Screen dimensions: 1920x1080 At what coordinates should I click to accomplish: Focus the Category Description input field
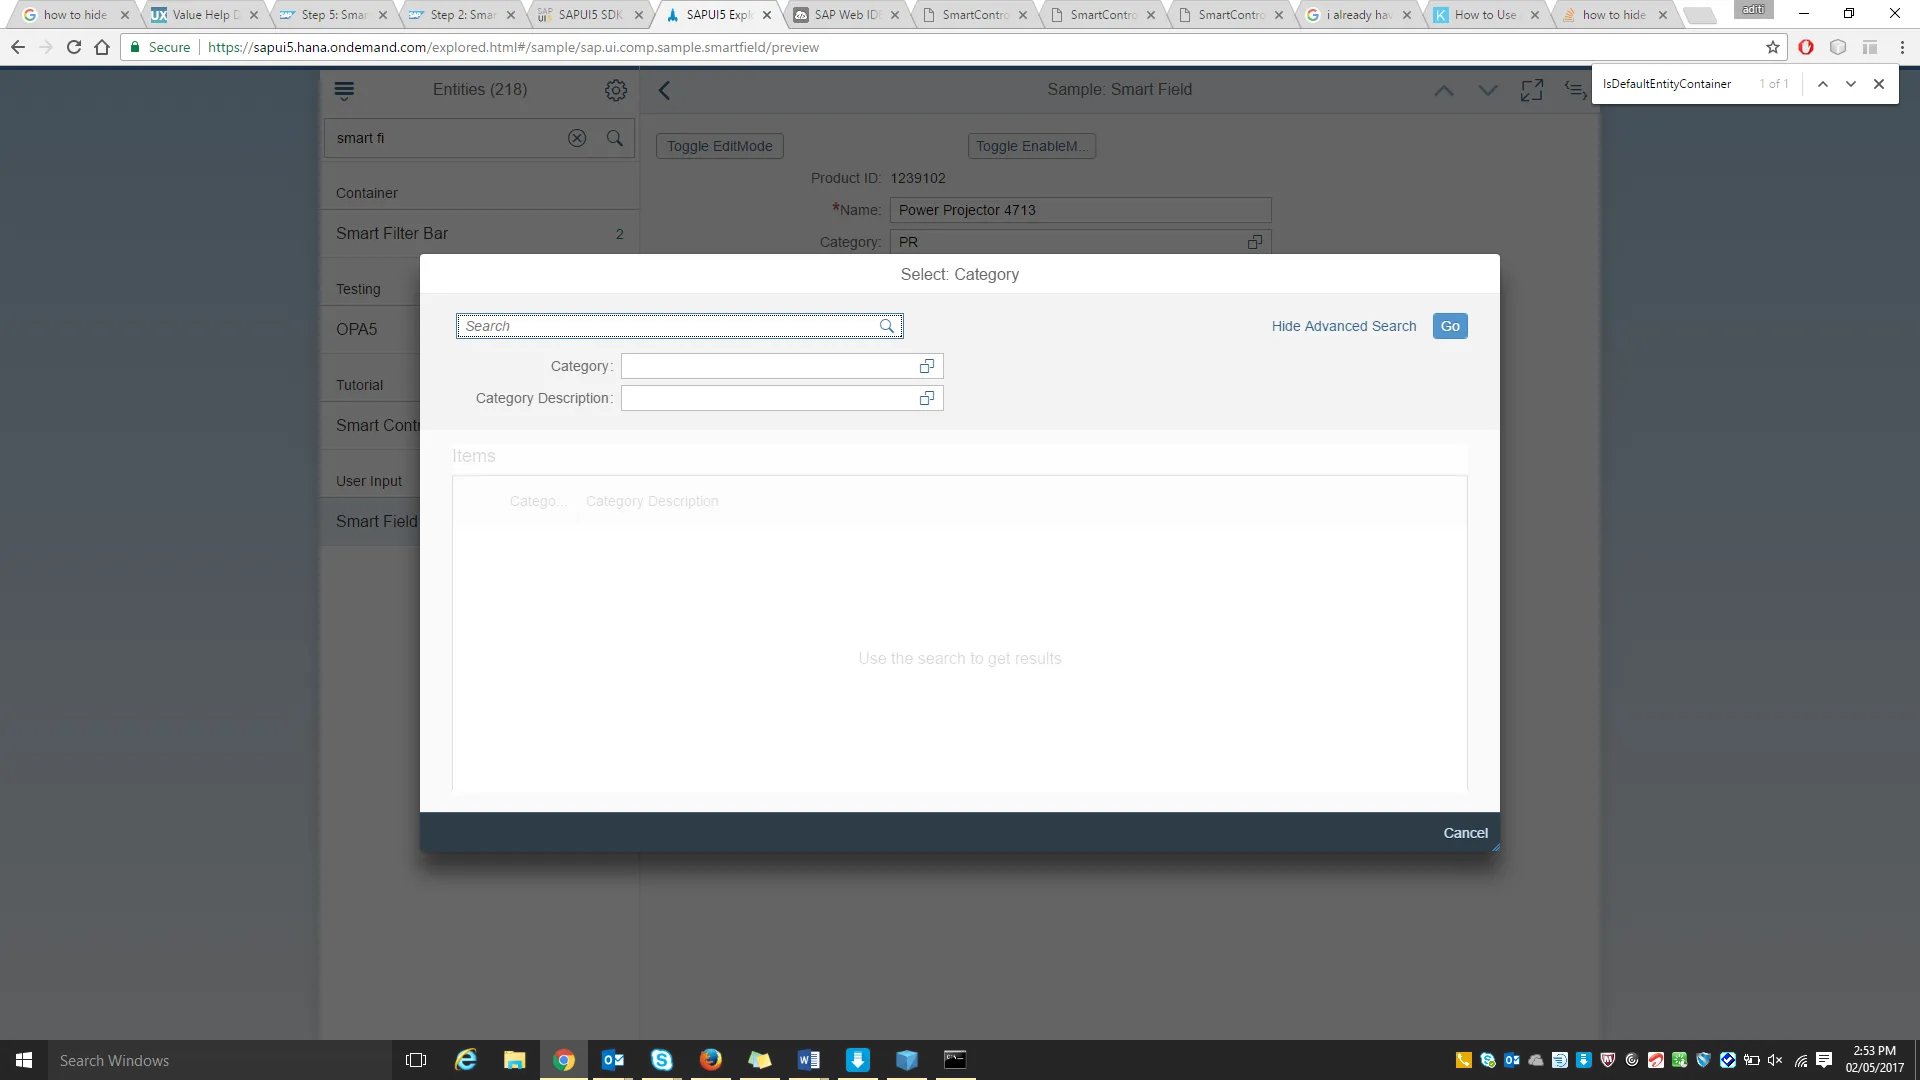click(768, 398)
